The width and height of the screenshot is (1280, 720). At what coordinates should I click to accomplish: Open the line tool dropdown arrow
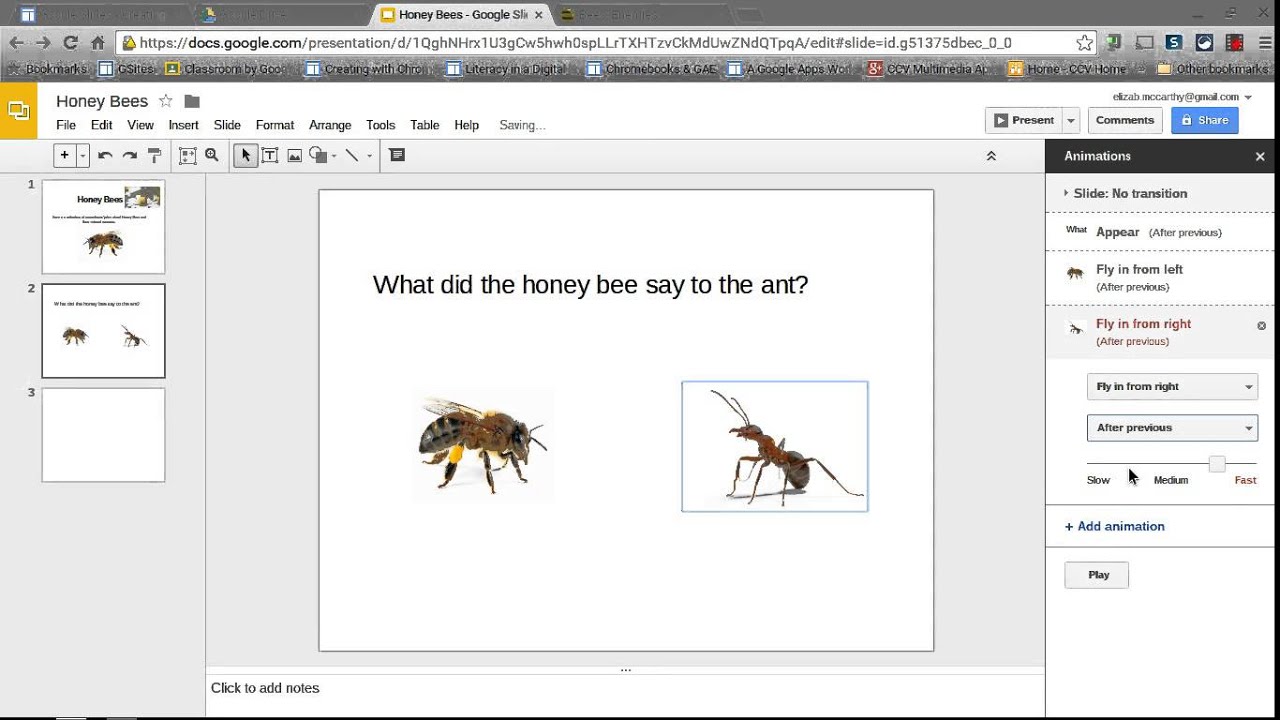tap(369, 156)
